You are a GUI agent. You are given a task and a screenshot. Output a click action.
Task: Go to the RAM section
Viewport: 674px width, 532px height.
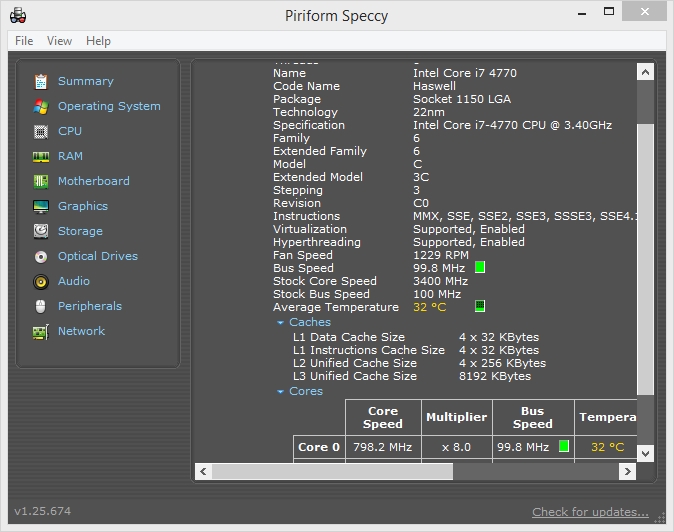[70, 156]
